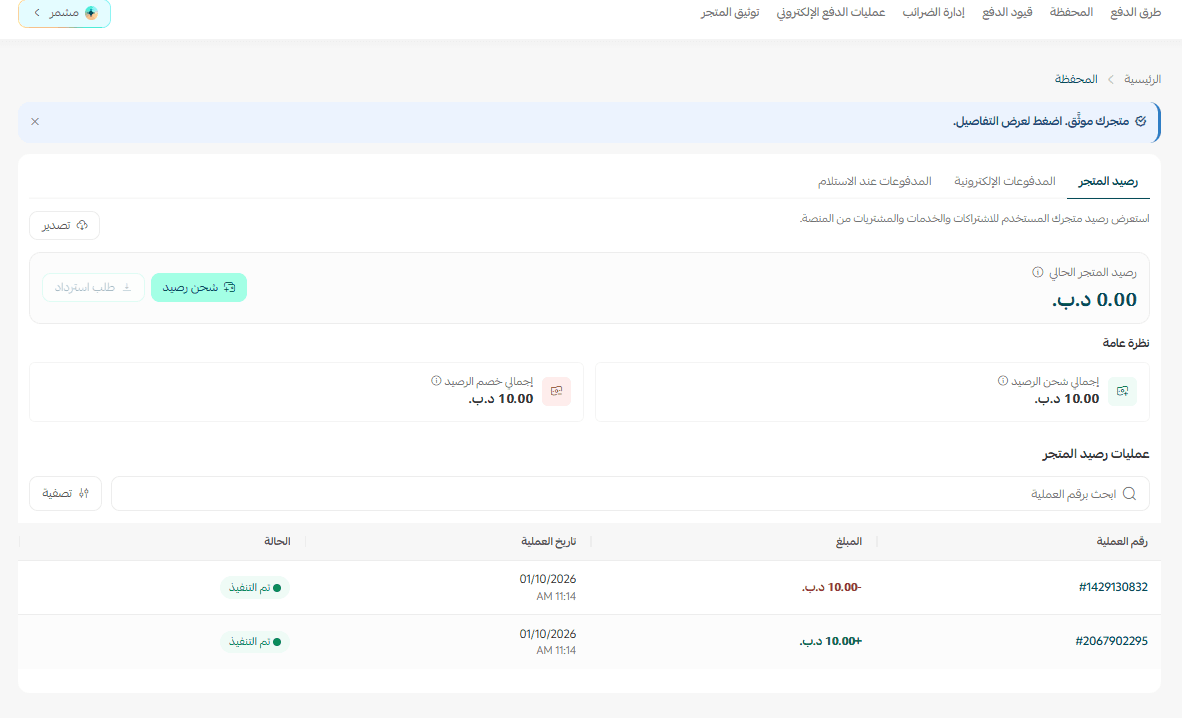
Task: Click تم التنفيذ status of #1429130832
Action: pyautogui.click(x=255, y=588)
